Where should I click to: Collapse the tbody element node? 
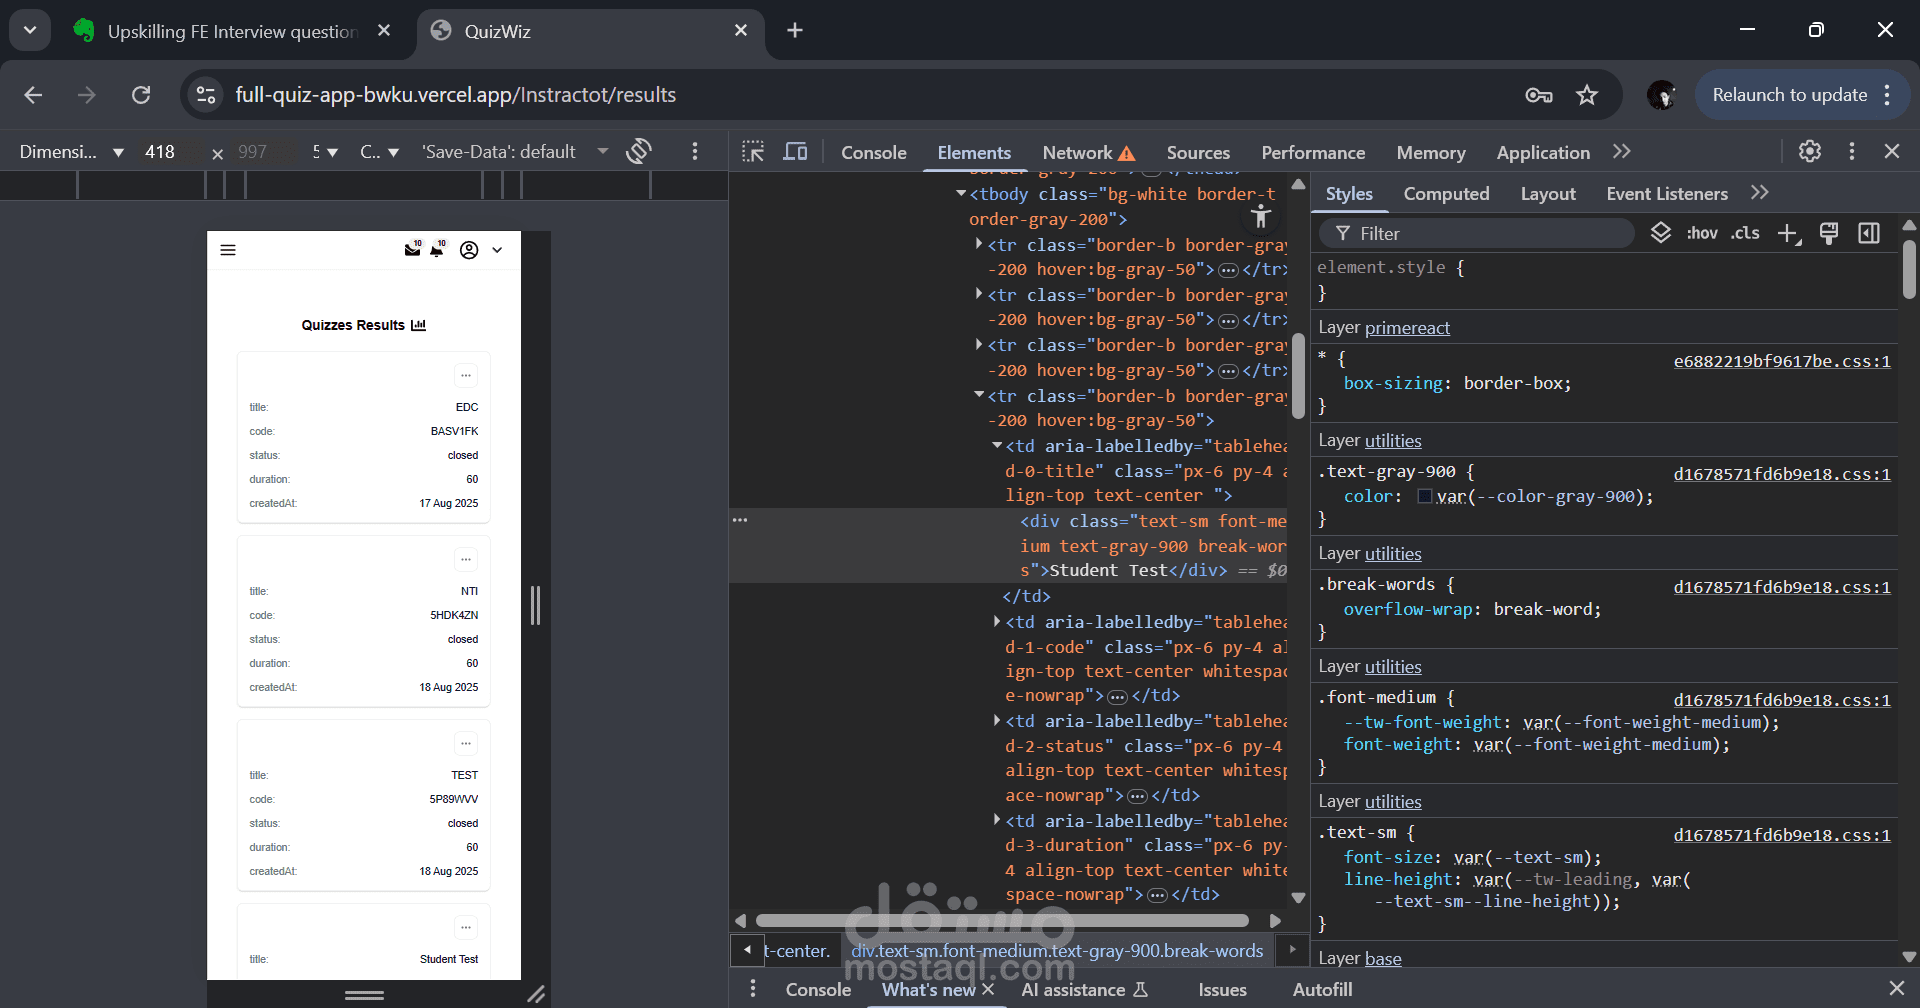click(x=961, y=194)
